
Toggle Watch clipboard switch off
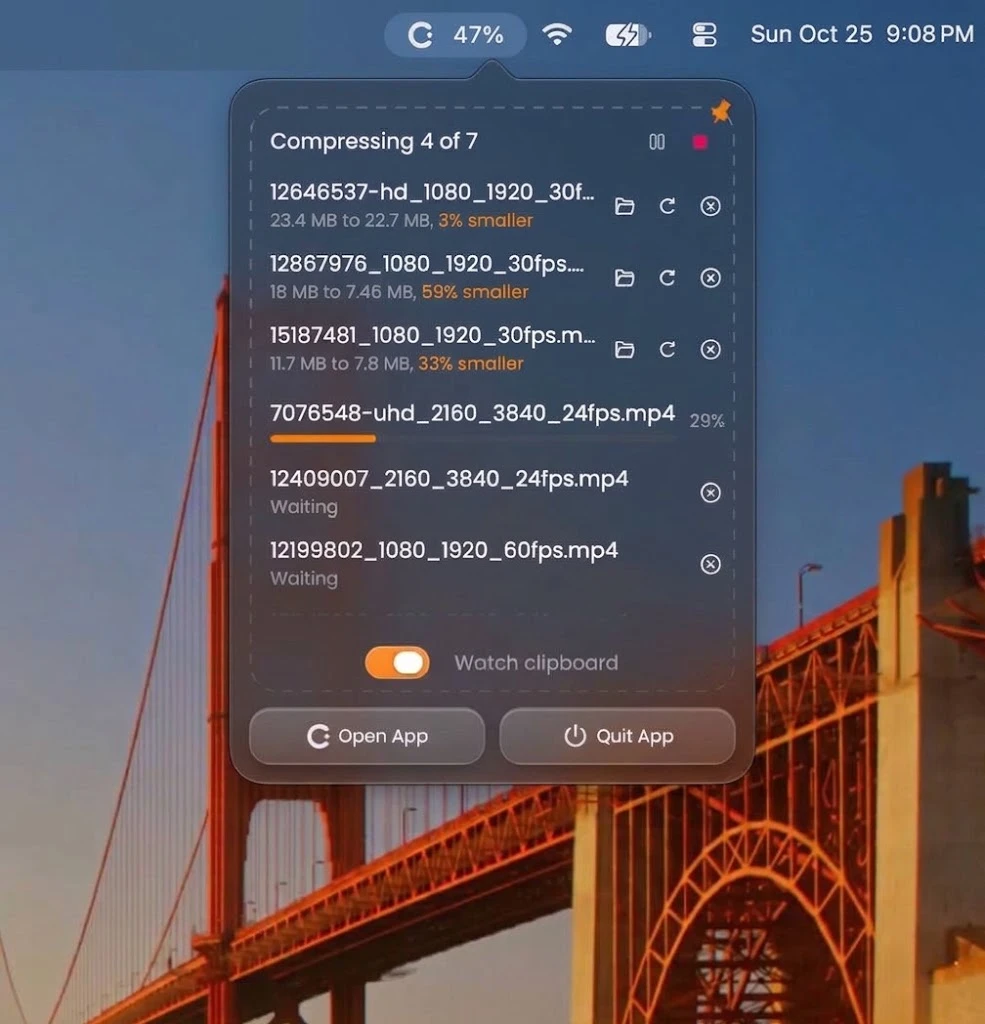[397, 663]
